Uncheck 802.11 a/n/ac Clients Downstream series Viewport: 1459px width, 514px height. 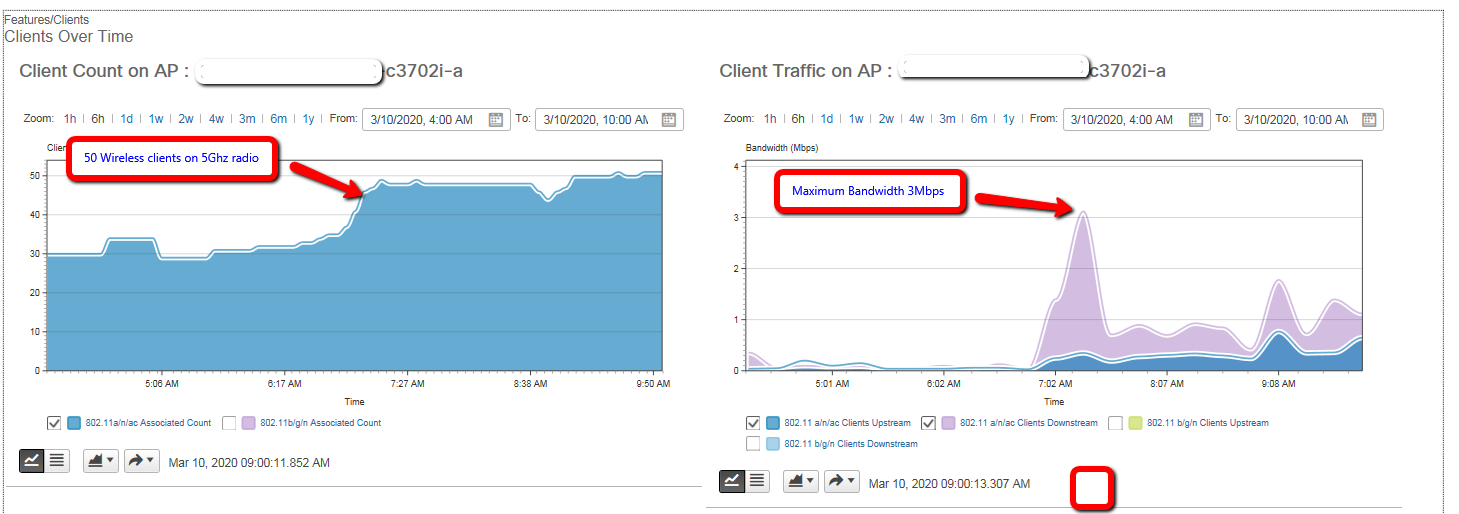pyautogui.click(x=928, y=423)
